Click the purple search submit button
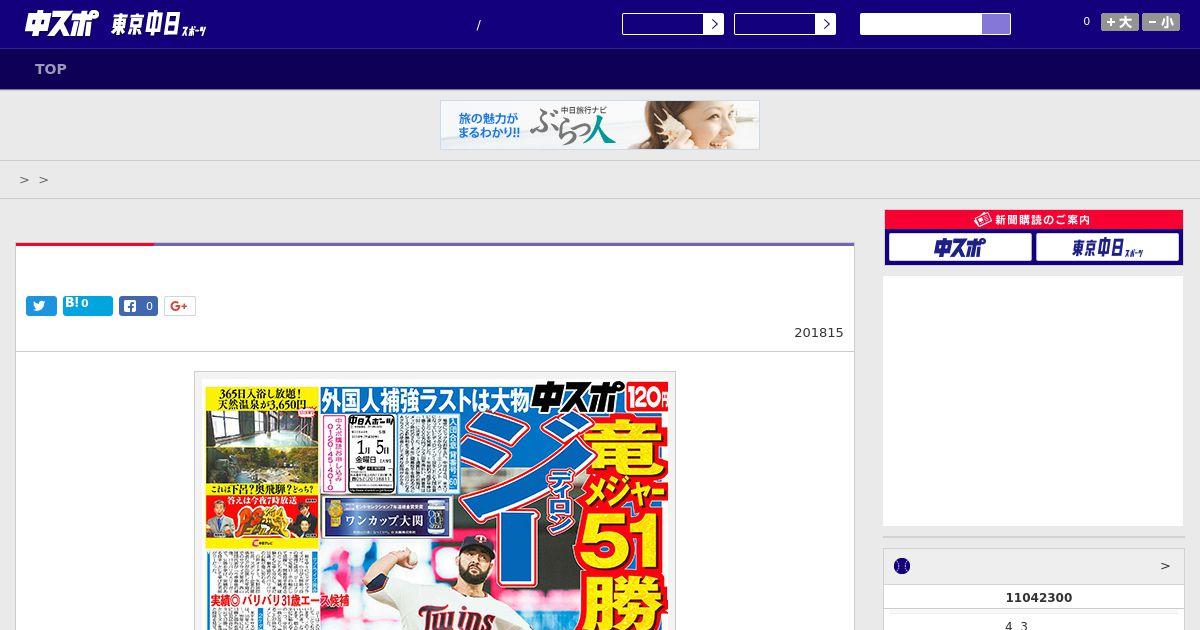Image resolution: width=1200 pixels, height=630 pixels. pyautogui.click(x=996, y=24)
